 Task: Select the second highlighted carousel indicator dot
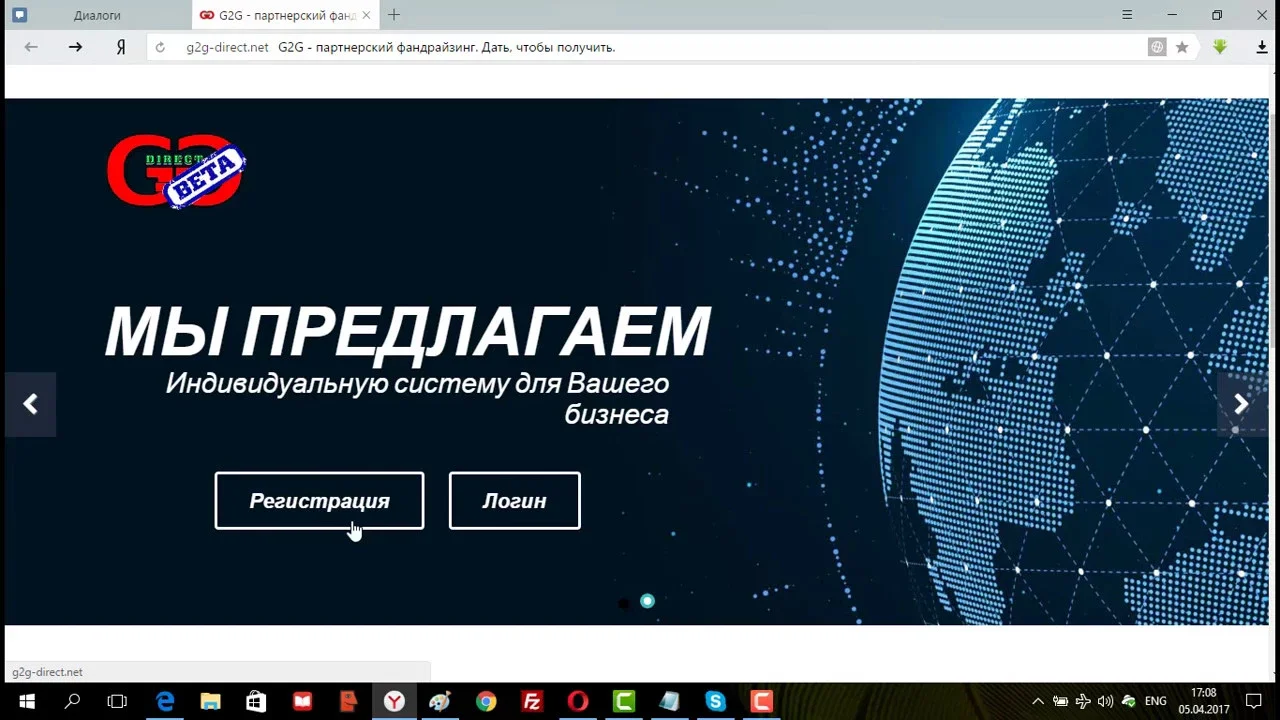647,601
